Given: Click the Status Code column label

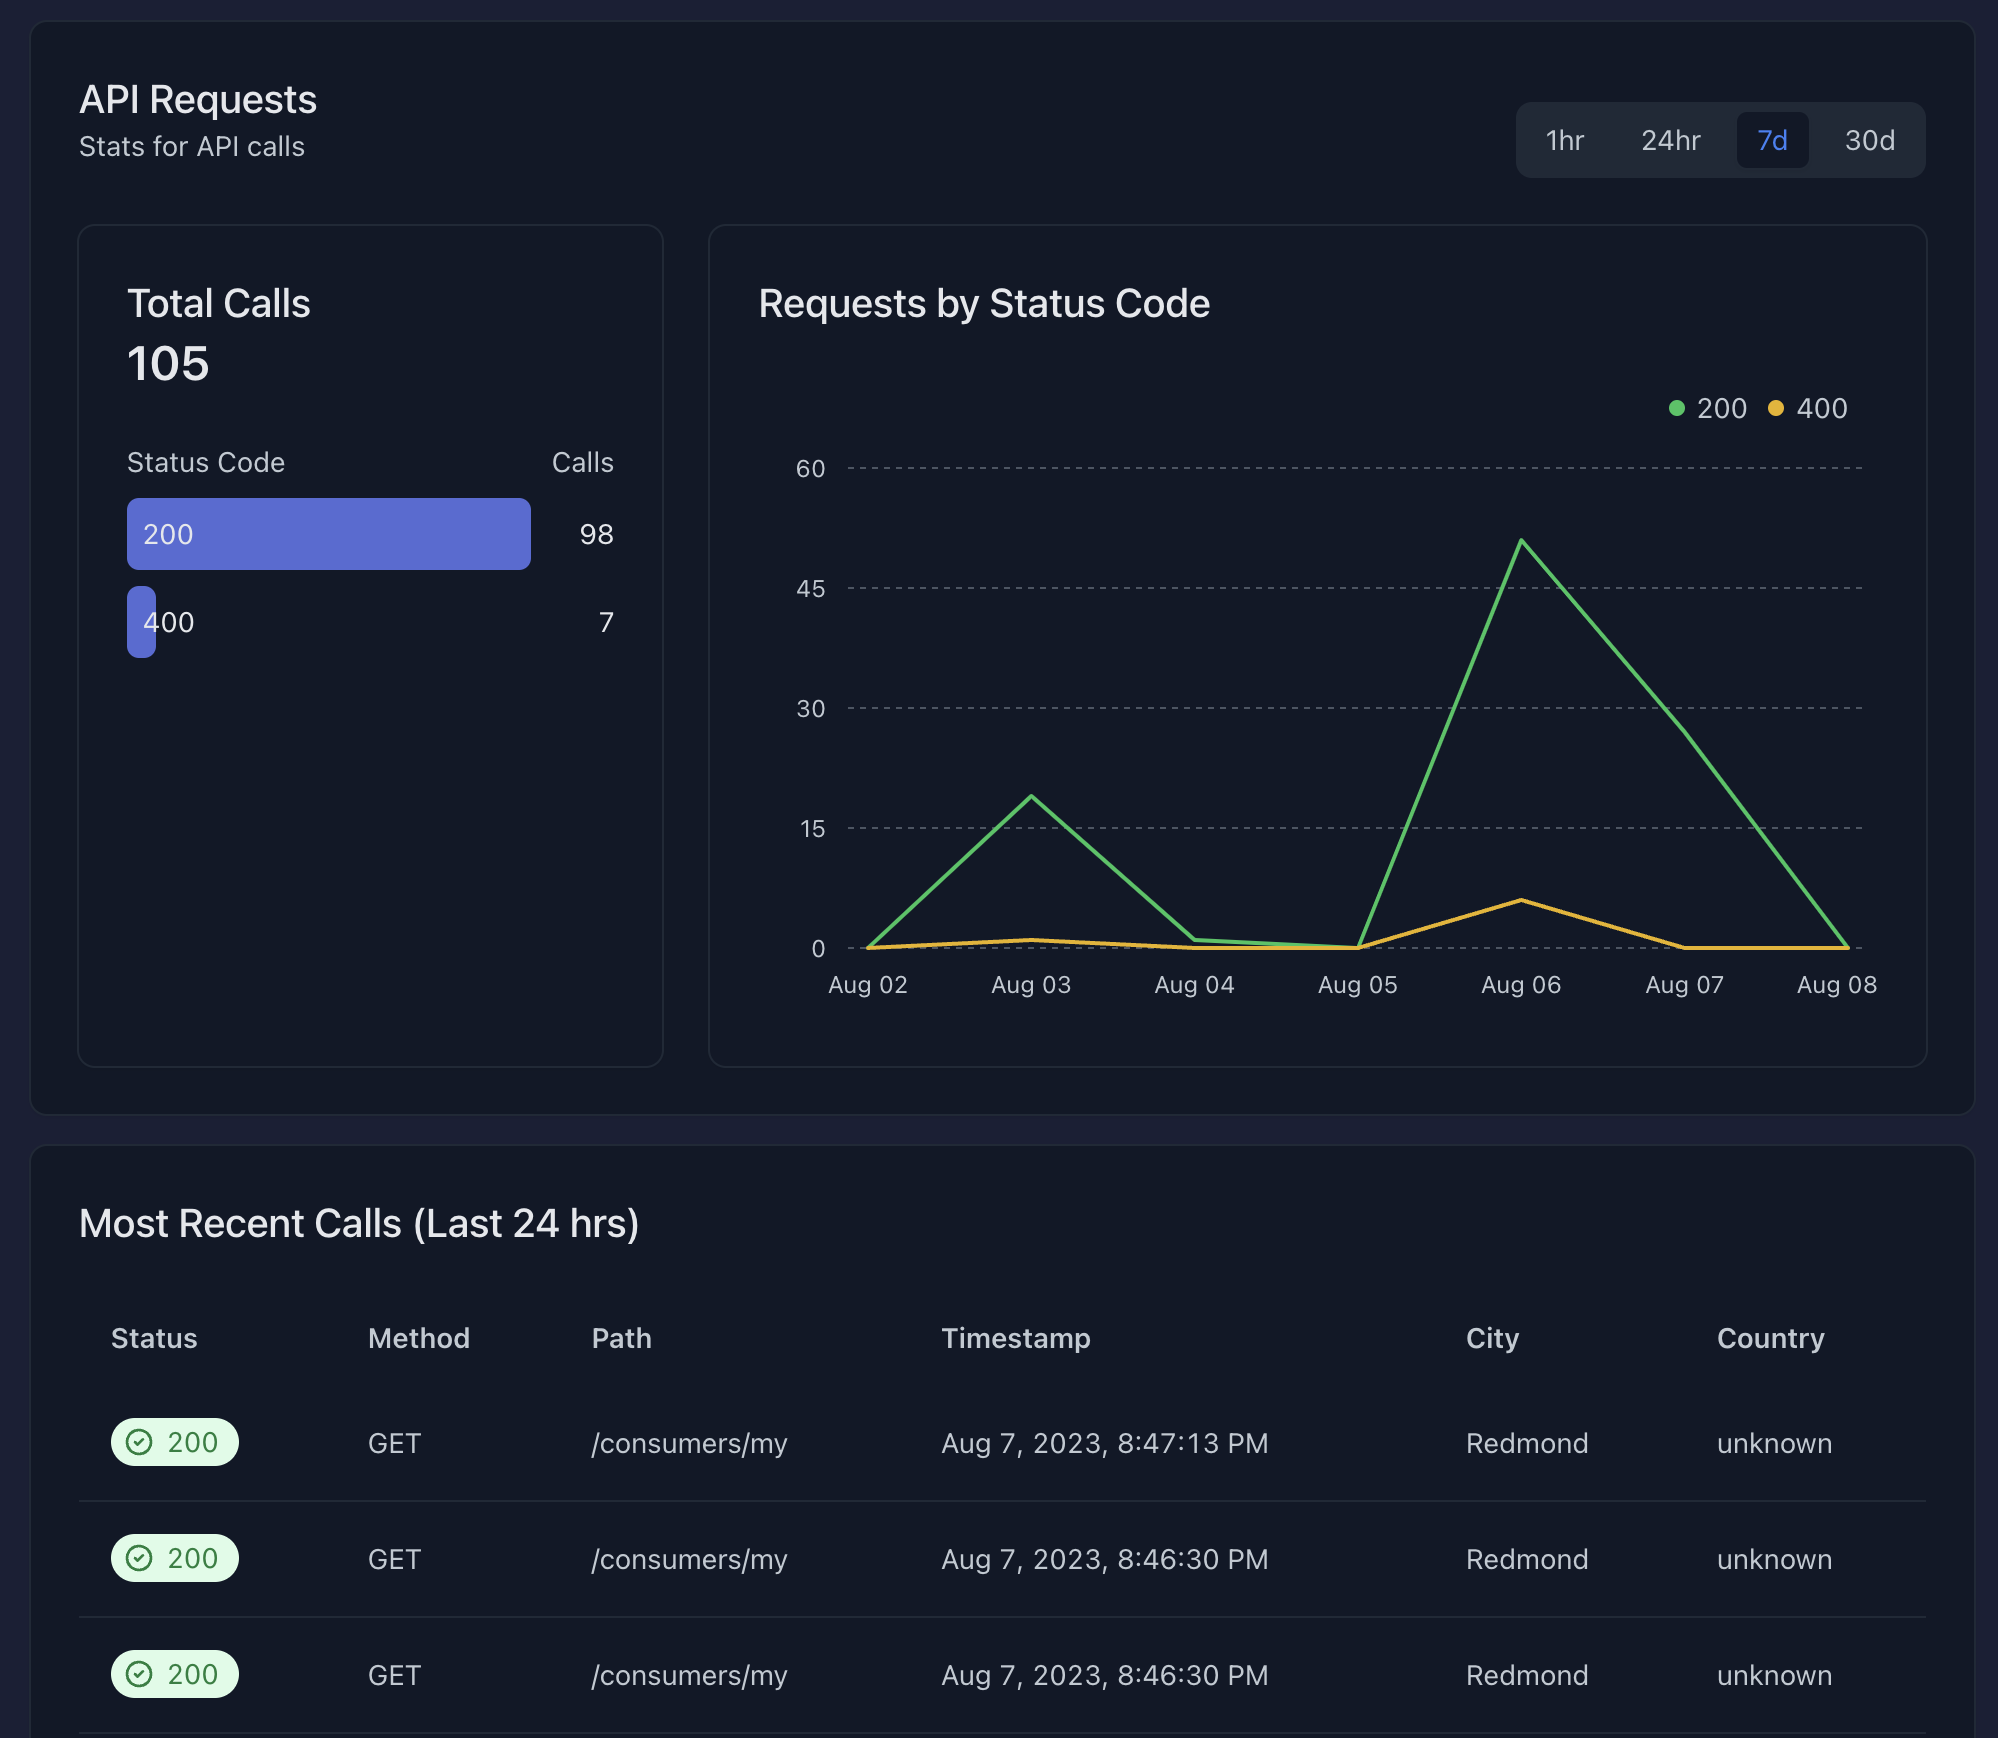Looking at the screenshot, I should coord(206,462).
